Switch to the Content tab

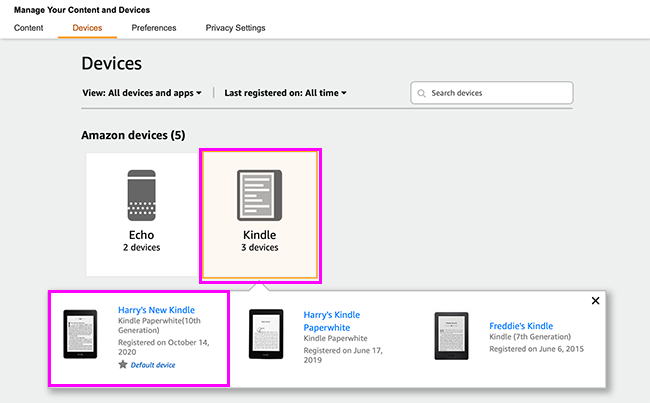coord(29,28)
